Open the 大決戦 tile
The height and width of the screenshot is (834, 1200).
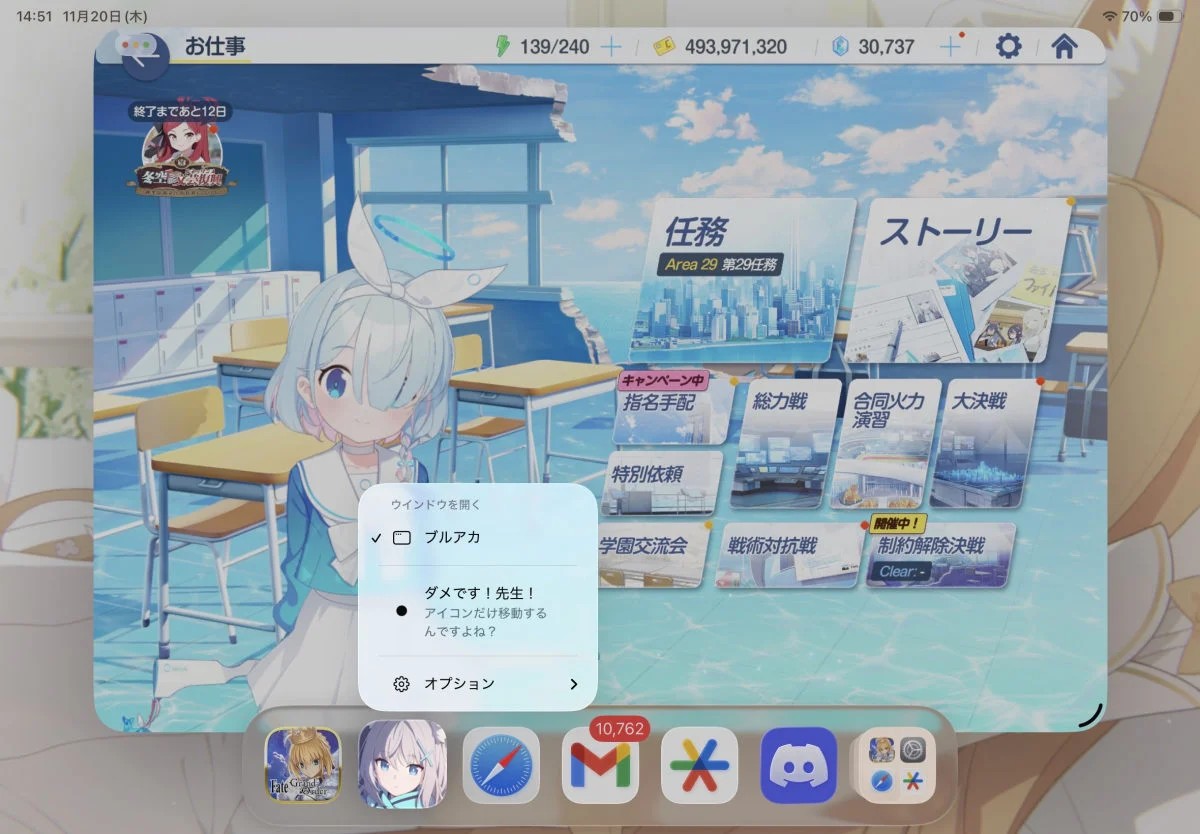985,443
